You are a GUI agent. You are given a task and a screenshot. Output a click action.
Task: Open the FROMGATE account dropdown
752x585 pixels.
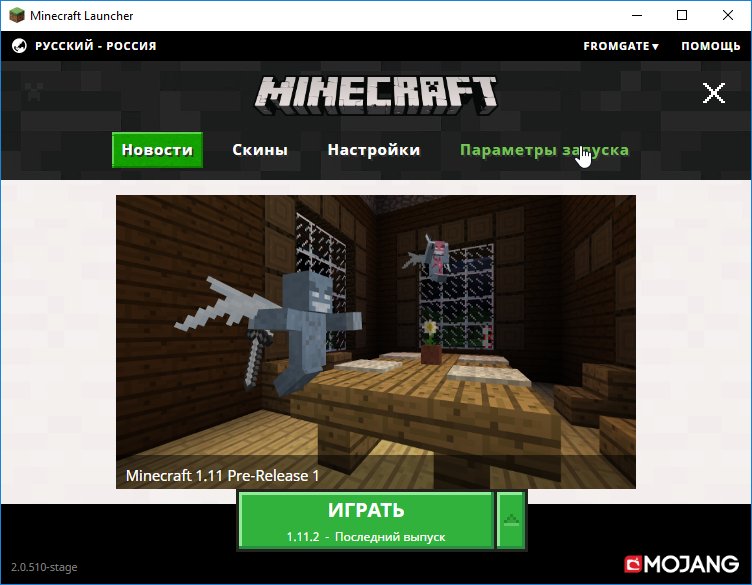621,46
